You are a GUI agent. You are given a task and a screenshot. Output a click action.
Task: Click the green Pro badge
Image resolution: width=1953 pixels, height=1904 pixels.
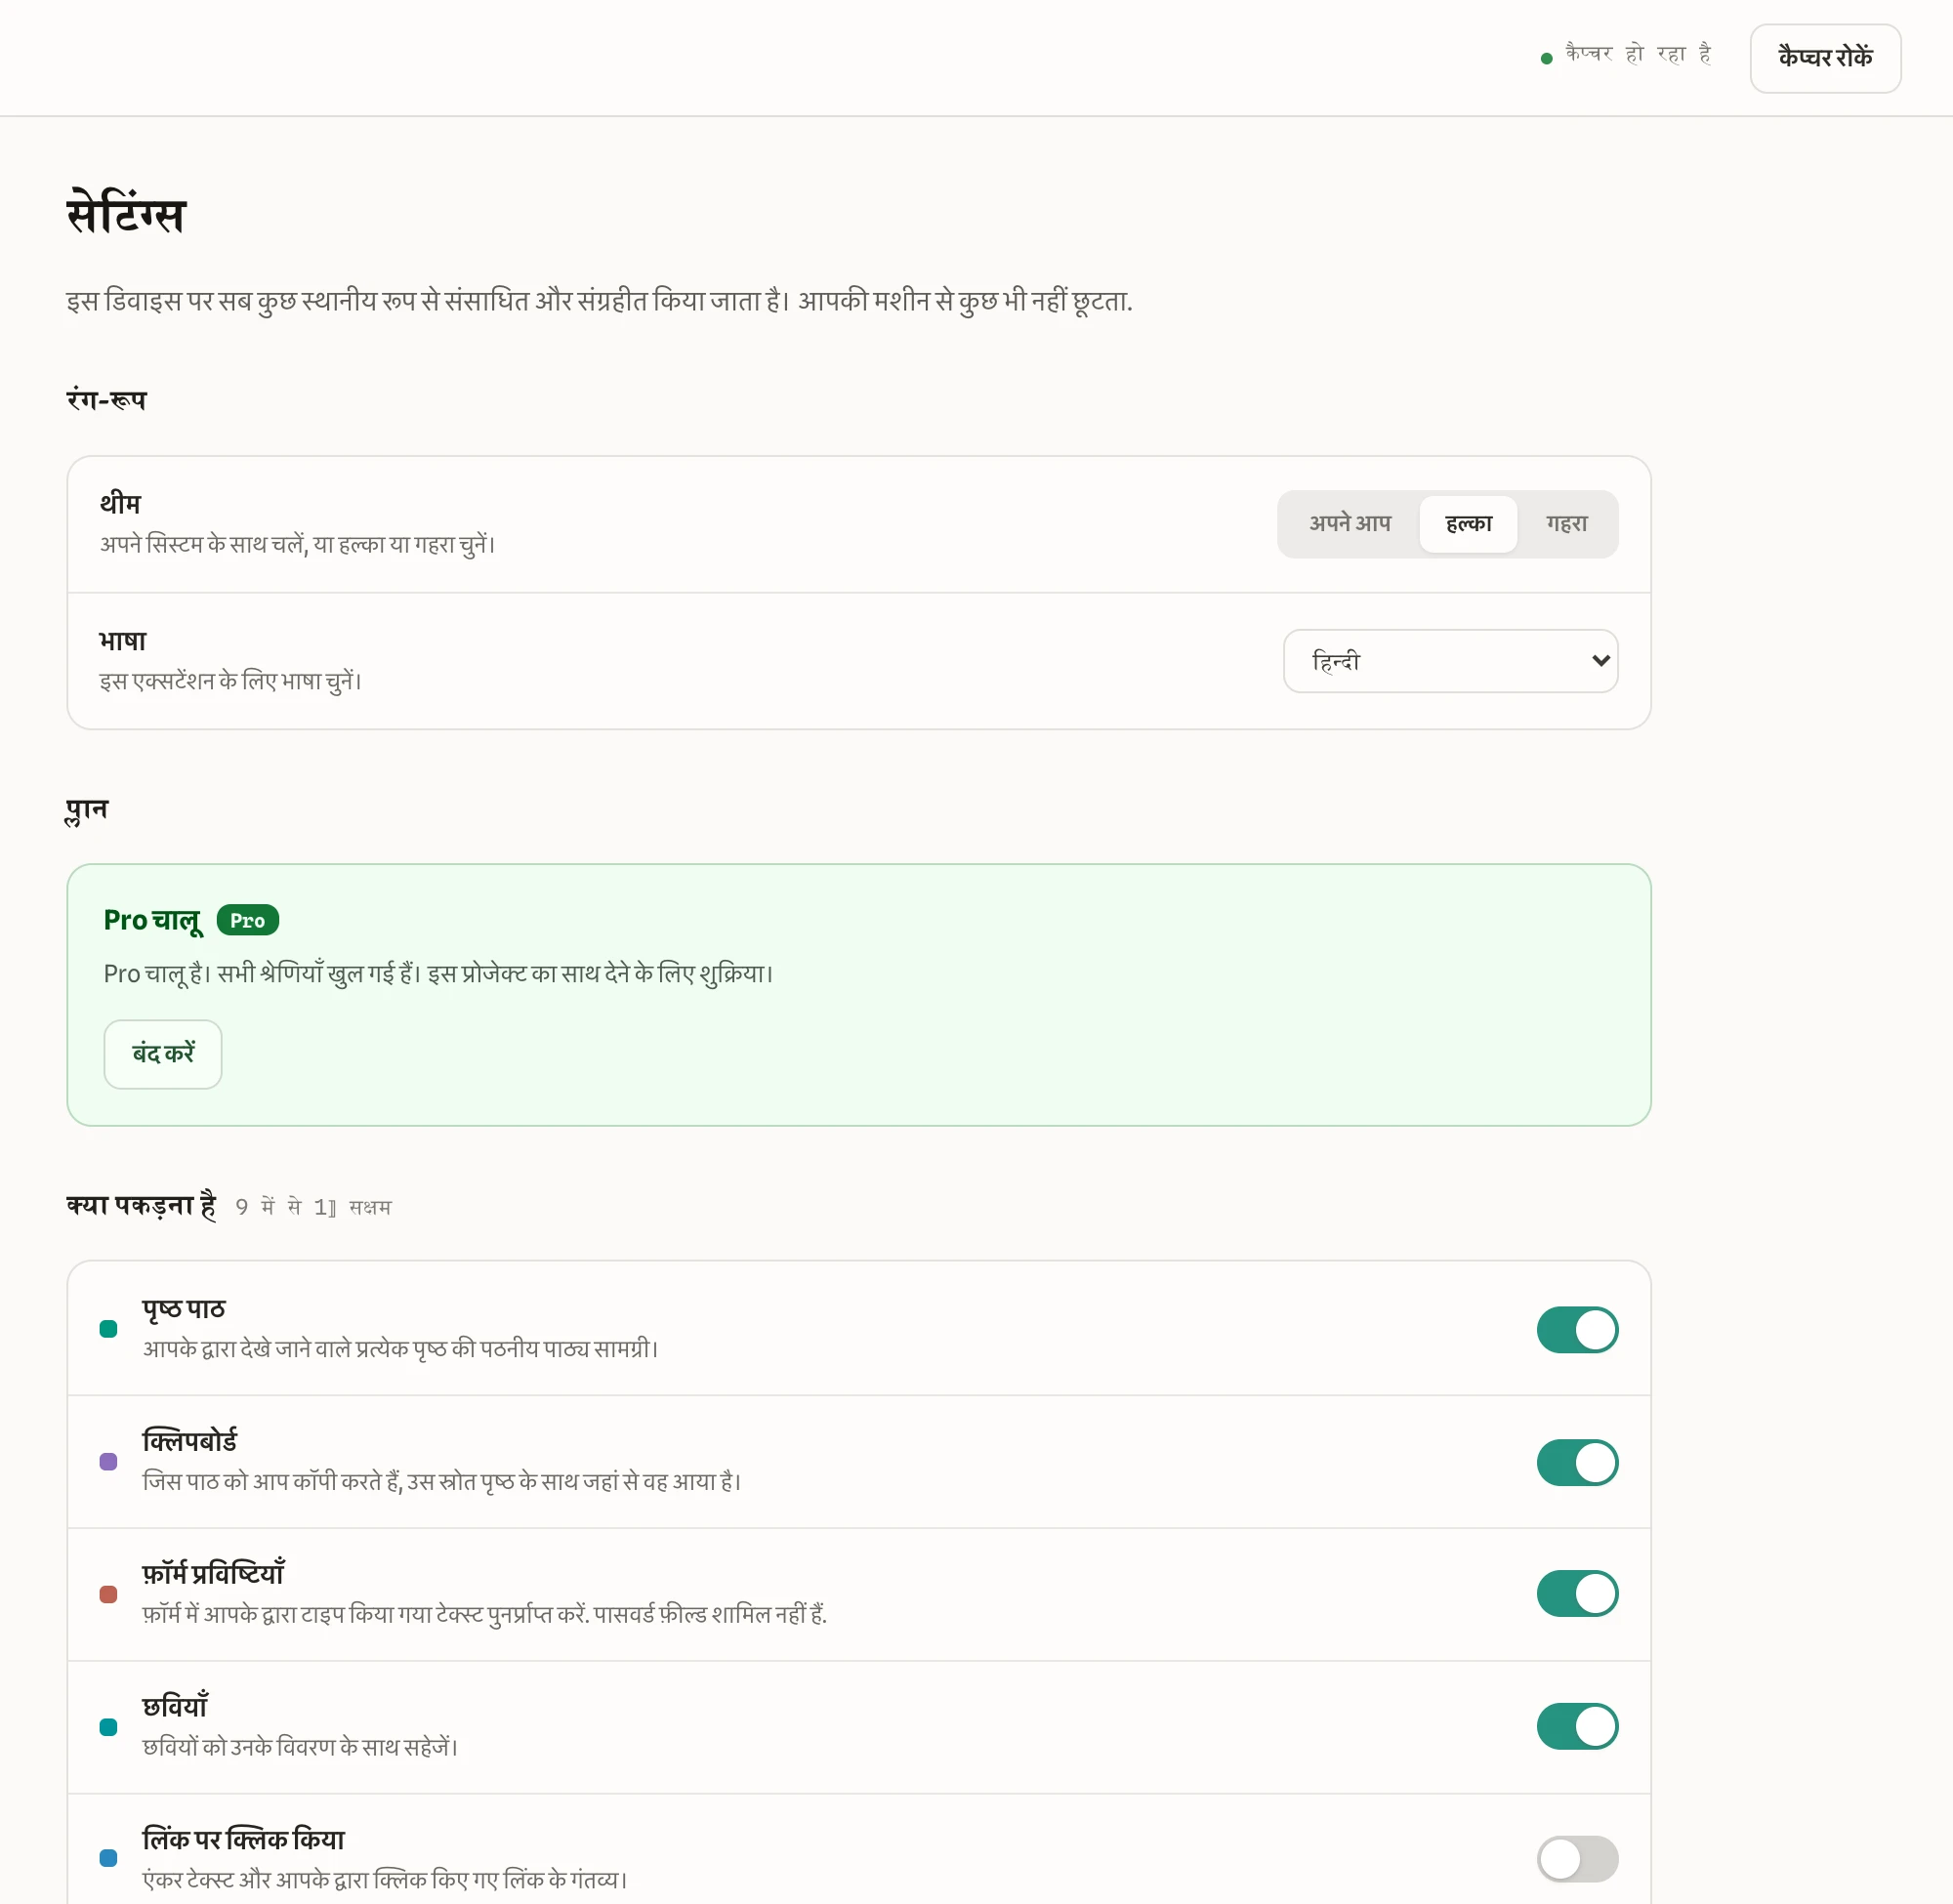click(248, 920)
